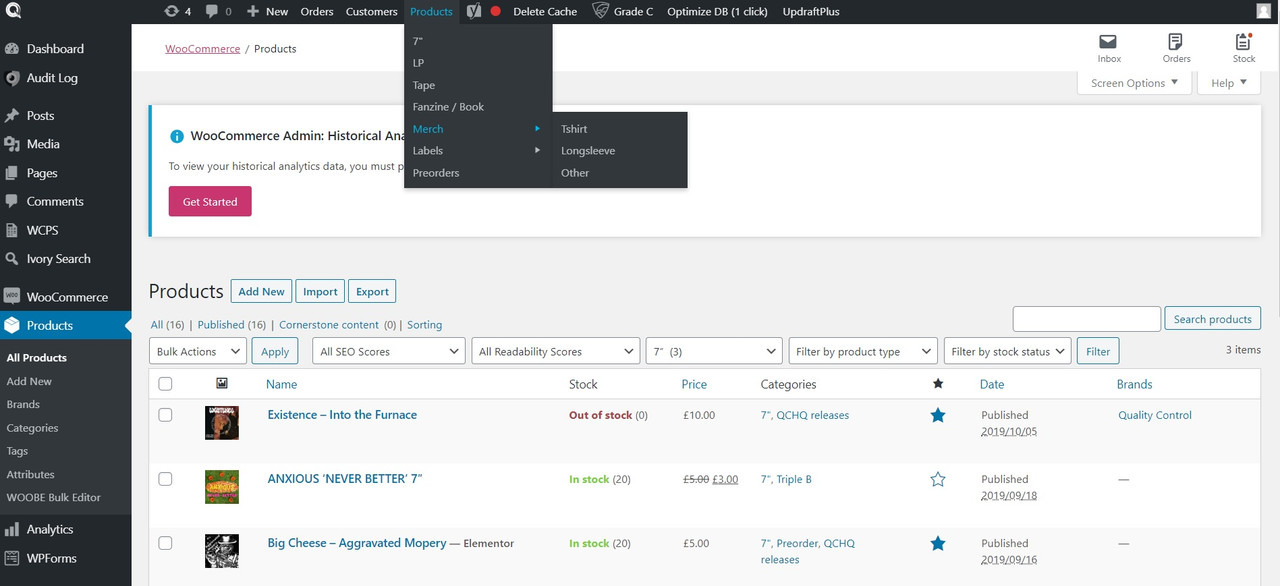Click the Search products button
The image size is (1280, 586).
tap(1212, 319)
